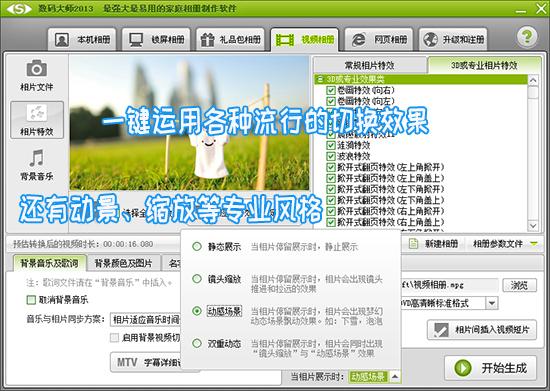Click effects list scroll down arrow
Screen dimensions: 550x391
[533, 225]
